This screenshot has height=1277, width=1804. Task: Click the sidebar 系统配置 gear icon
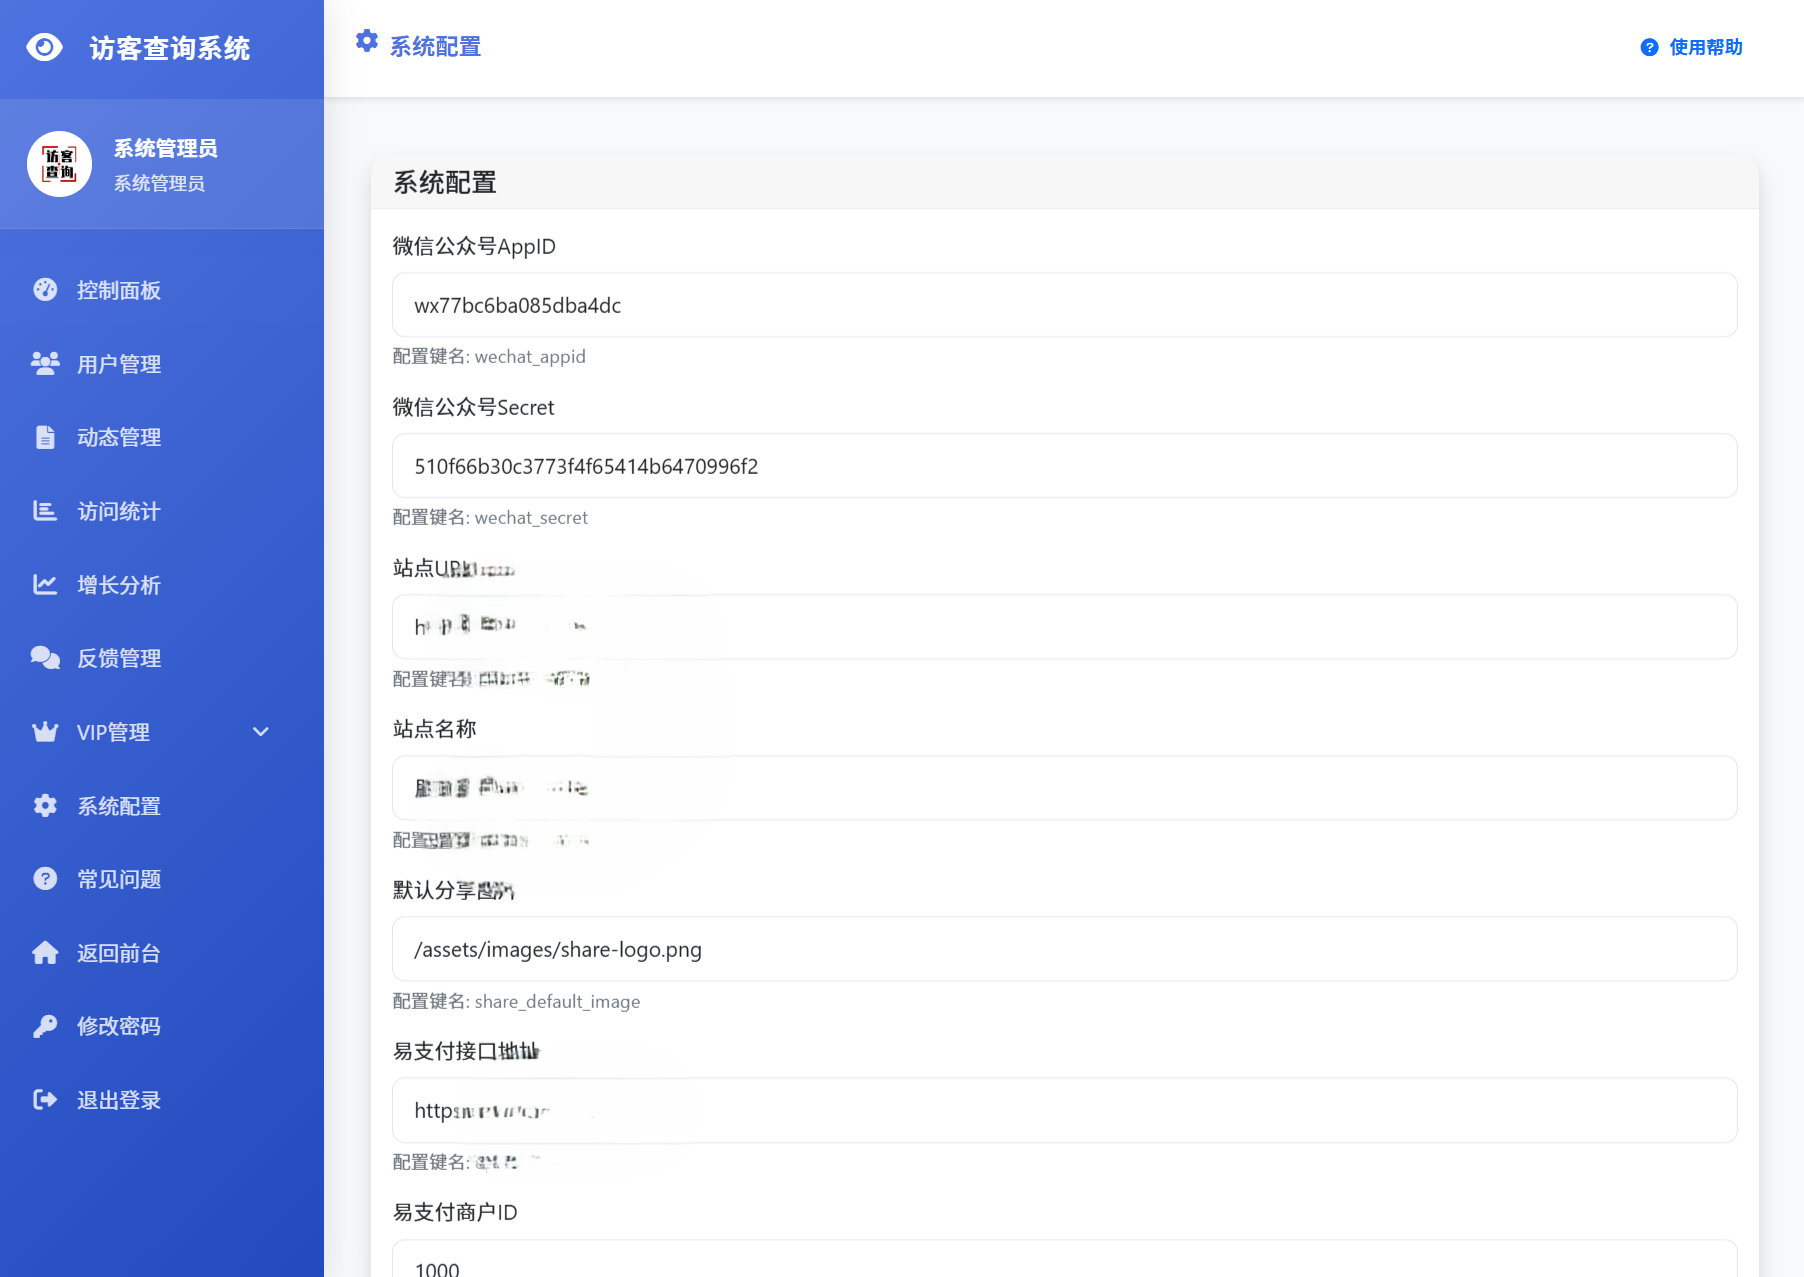[x=45, y=805]
